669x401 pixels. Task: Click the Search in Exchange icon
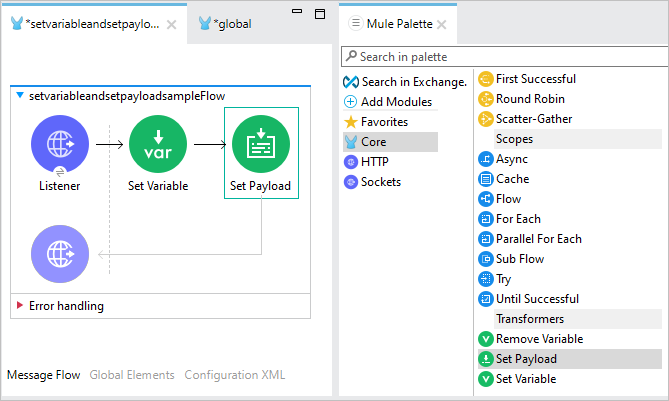pyautogui.click(x=351, y=82)
